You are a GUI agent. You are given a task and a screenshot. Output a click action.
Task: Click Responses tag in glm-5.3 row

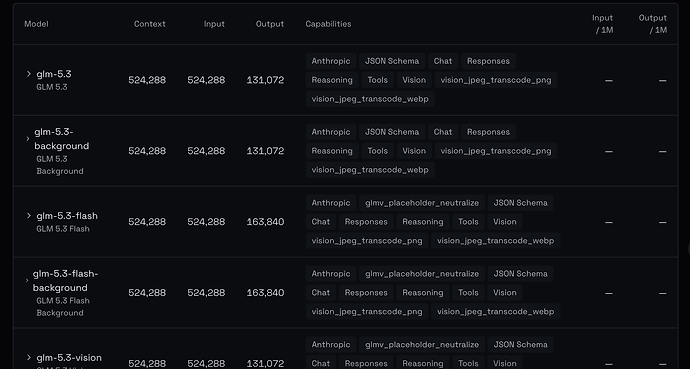pos(488,61)
